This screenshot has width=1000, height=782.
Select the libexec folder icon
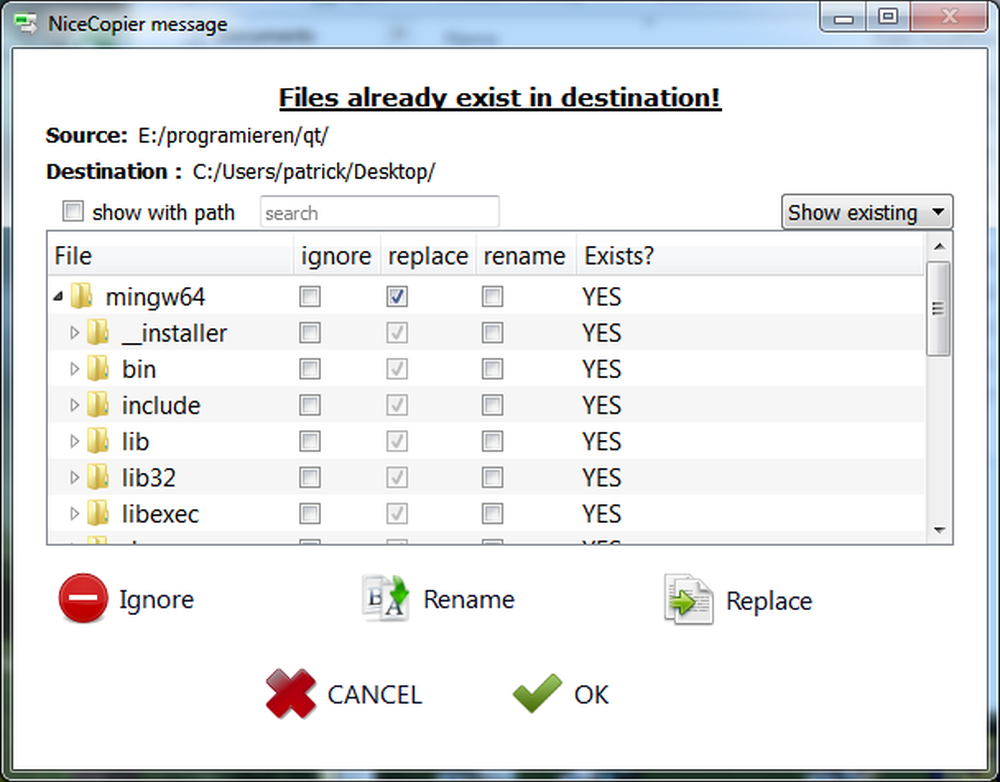98,513
